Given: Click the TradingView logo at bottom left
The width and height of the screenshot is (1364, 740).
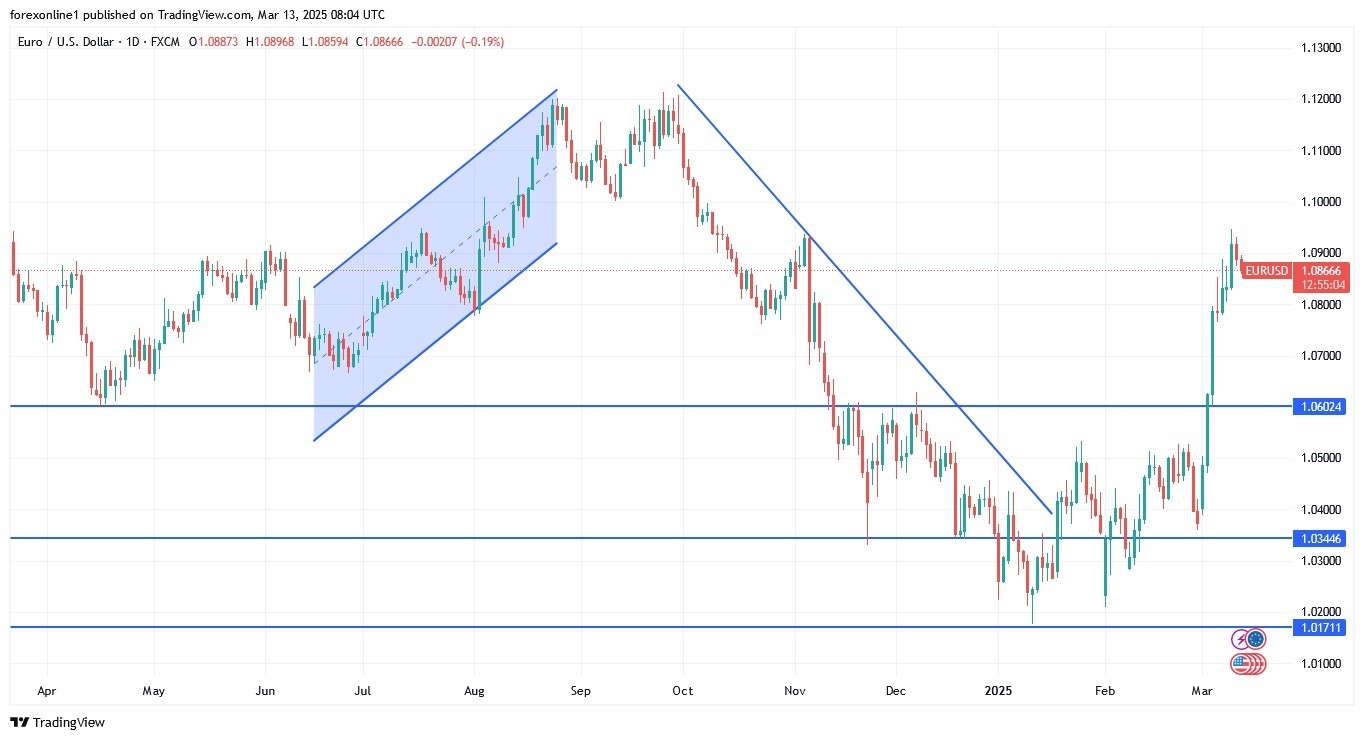Looking at the screenshot, I should pyautogui.click(x=57, y=722).
